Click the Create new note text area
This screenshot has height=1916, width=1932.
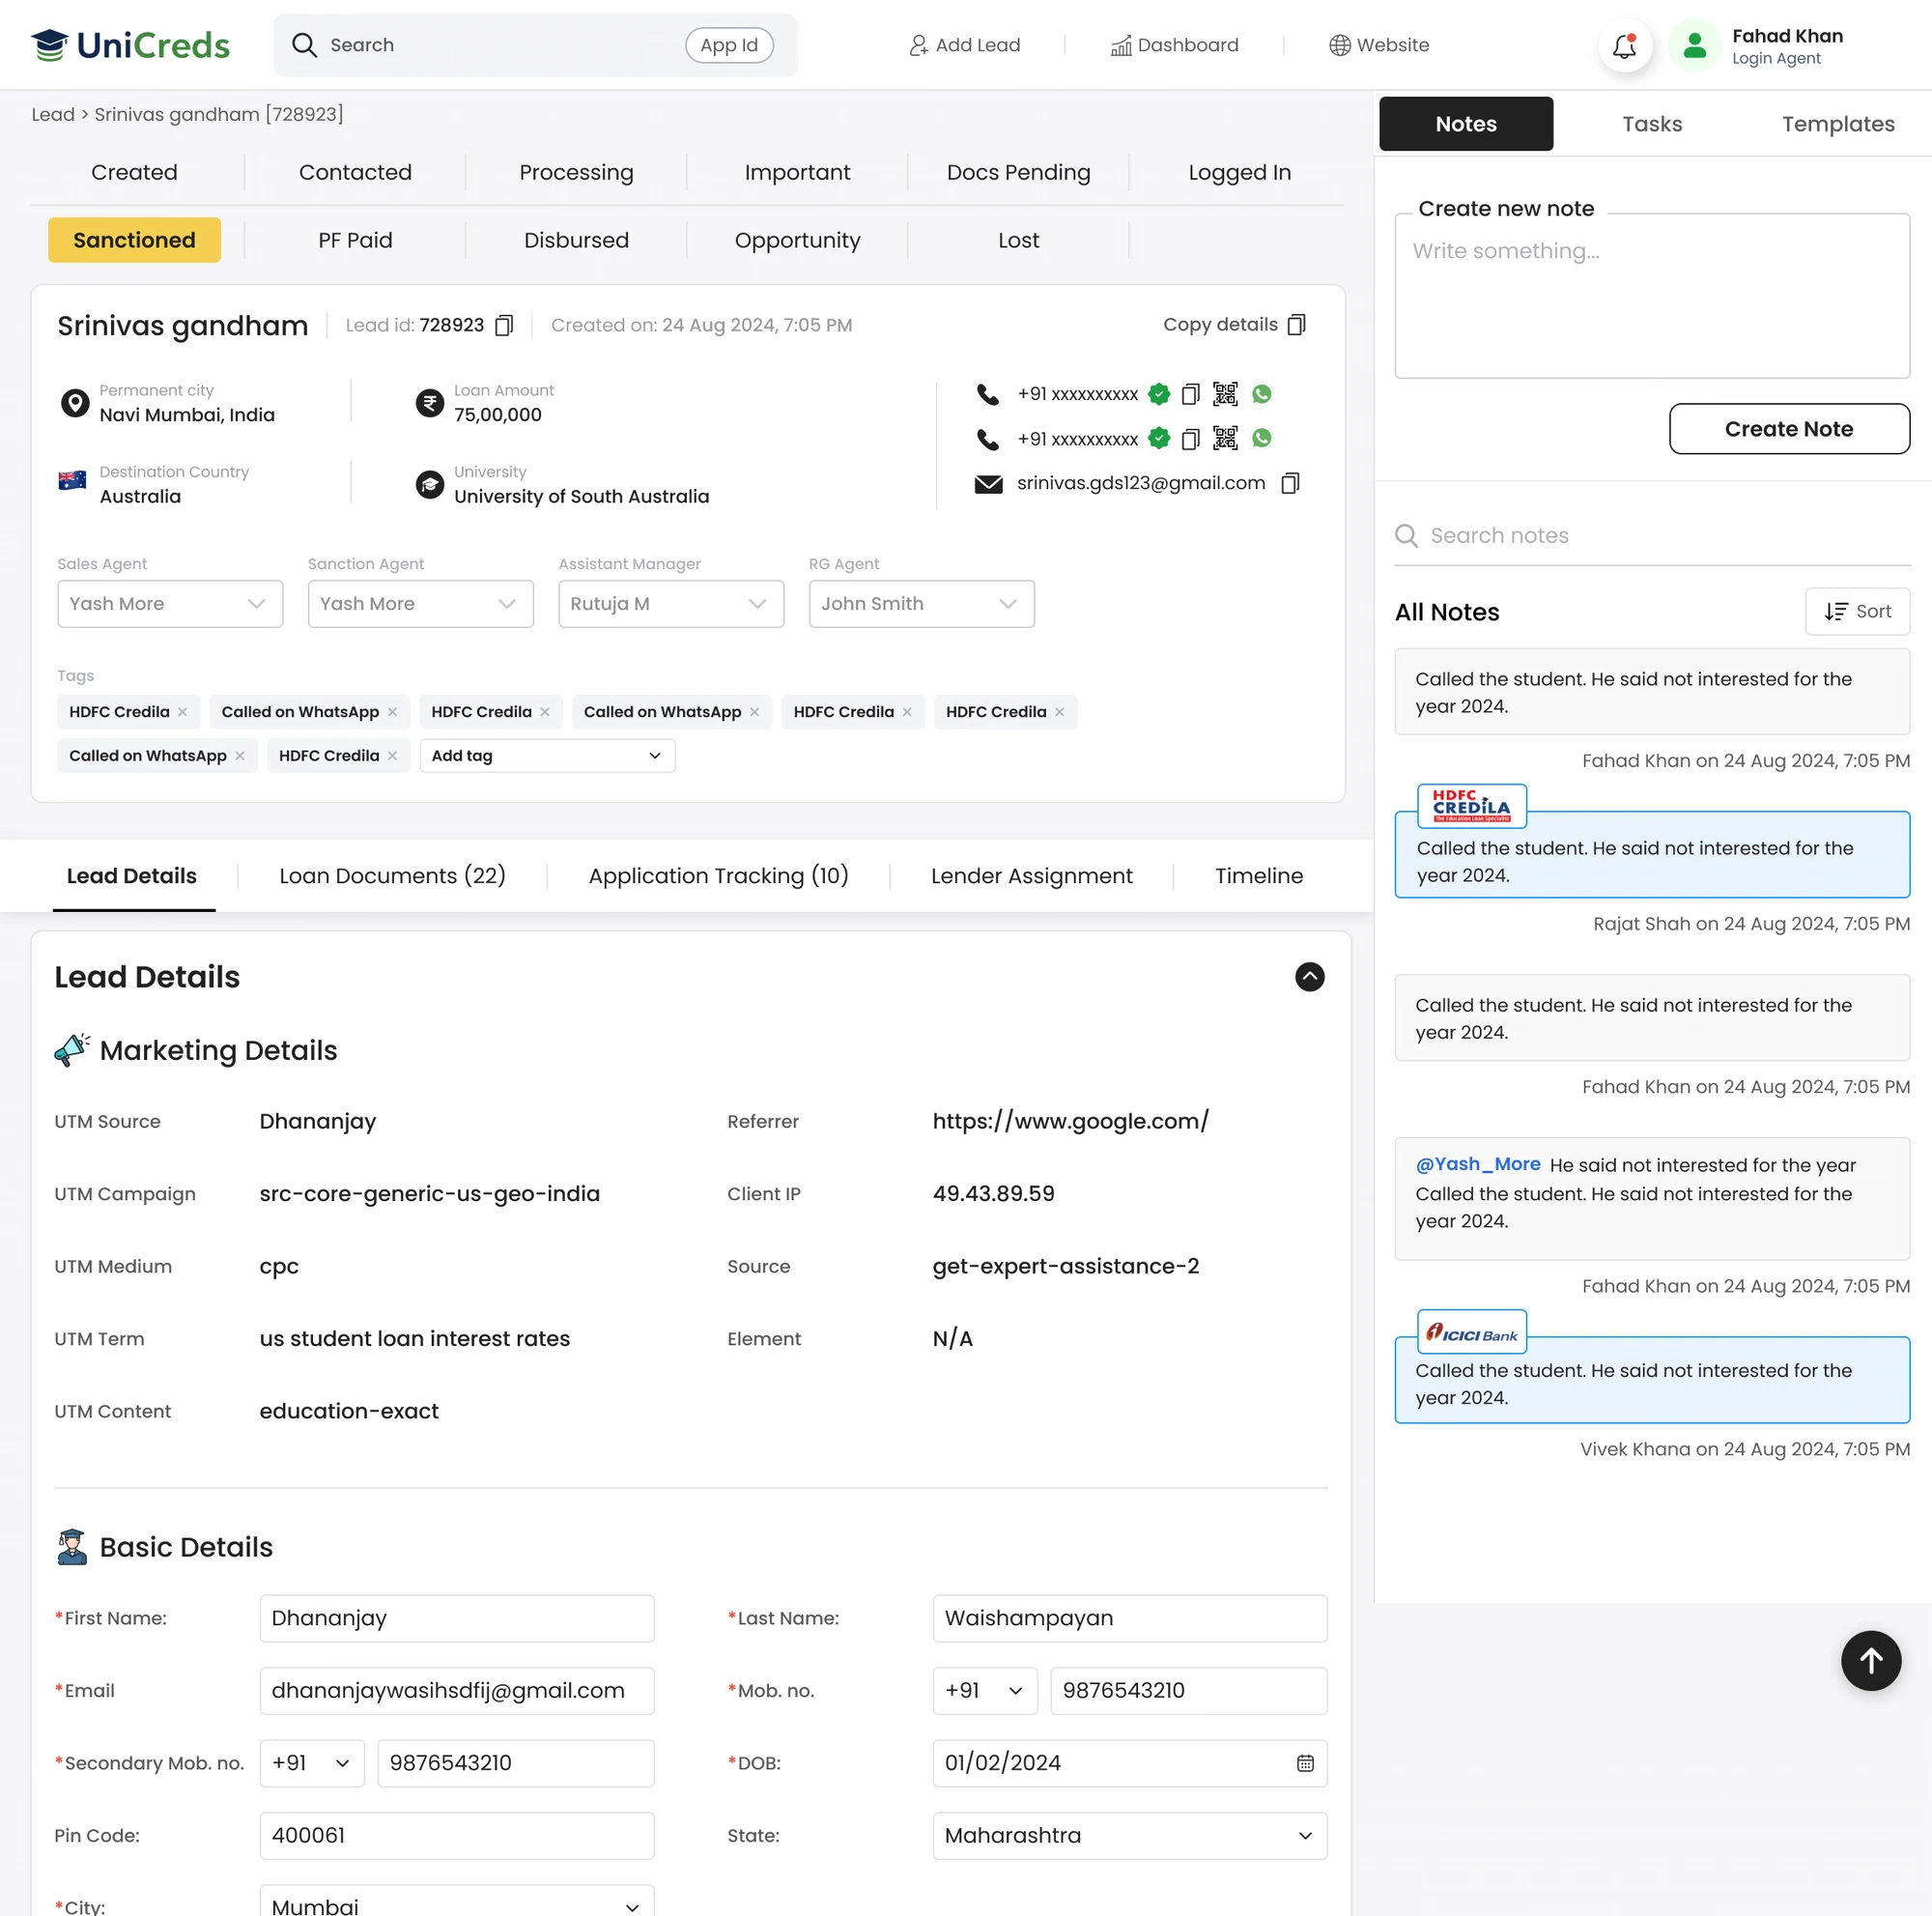click(x=1652, y=296)
